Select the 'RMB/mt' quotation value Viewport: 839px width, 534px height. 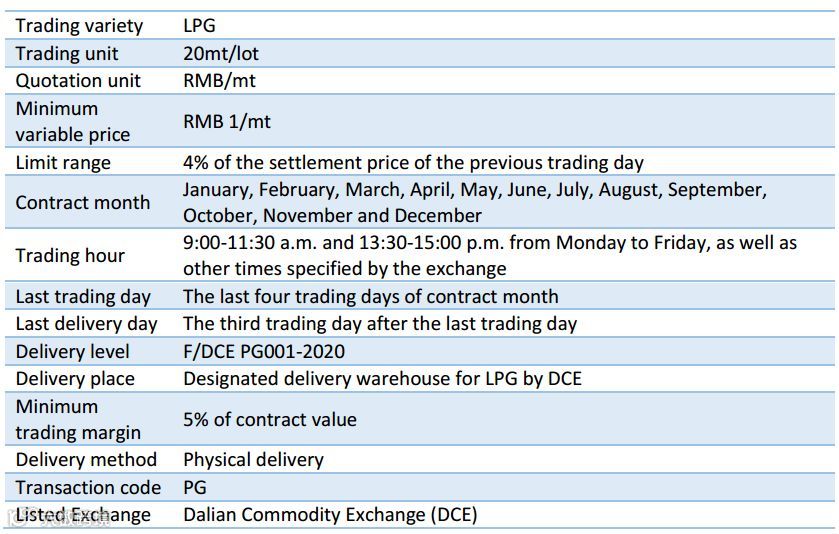[x=219, y=80]
